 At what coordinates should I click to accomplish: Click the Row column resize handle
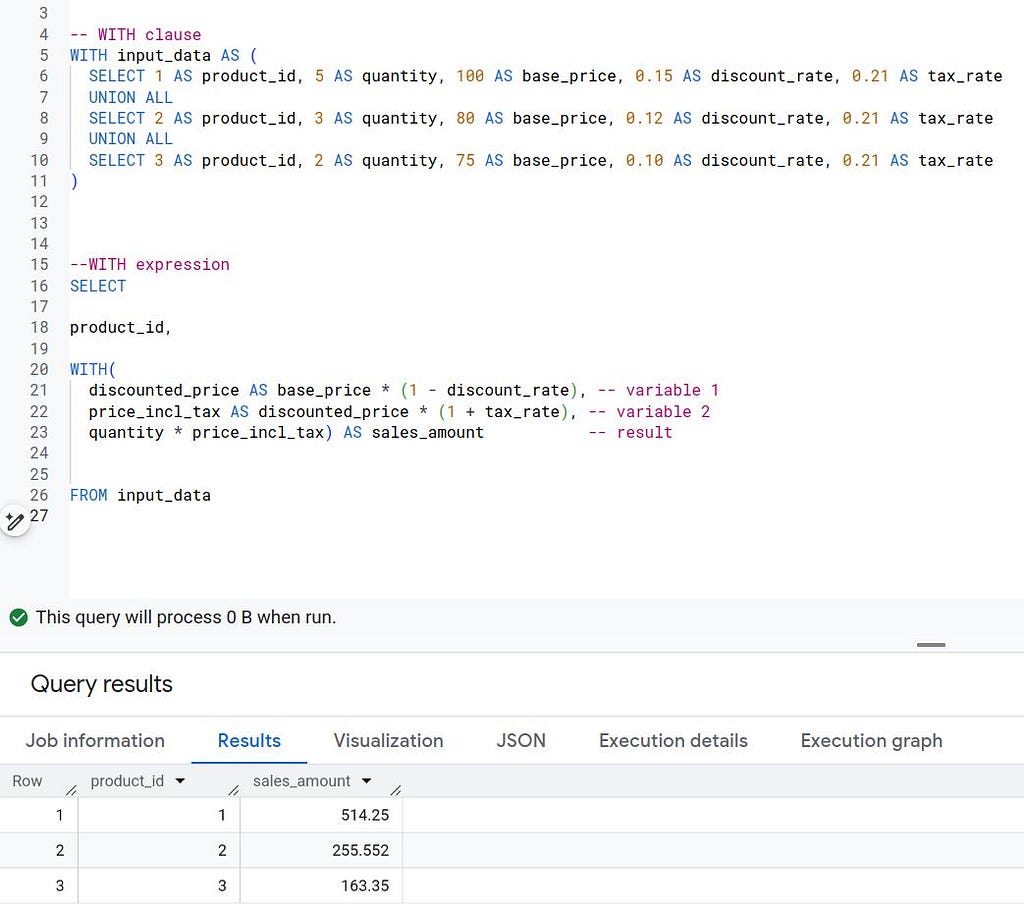point(71,790)
